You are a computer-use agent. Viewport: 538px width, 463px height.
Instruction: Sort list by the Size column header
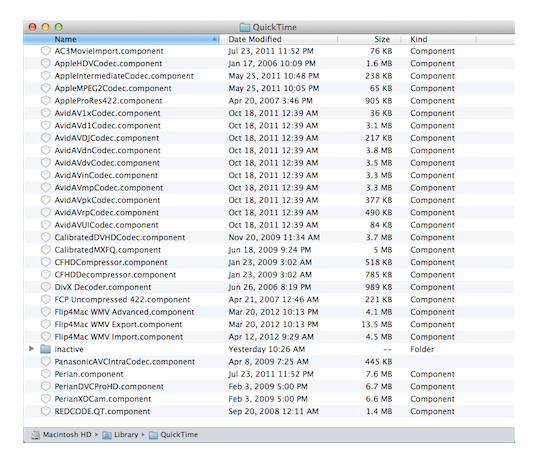point(369,39)
